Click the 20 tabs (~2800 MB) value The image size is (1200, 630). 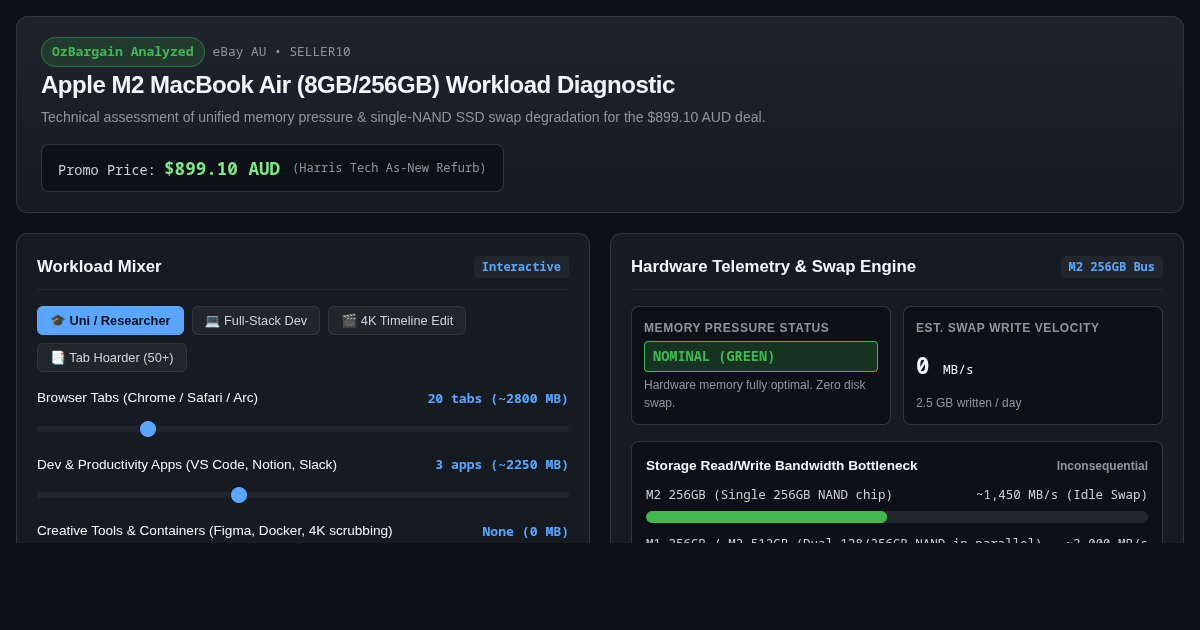[x=498, y=398]
